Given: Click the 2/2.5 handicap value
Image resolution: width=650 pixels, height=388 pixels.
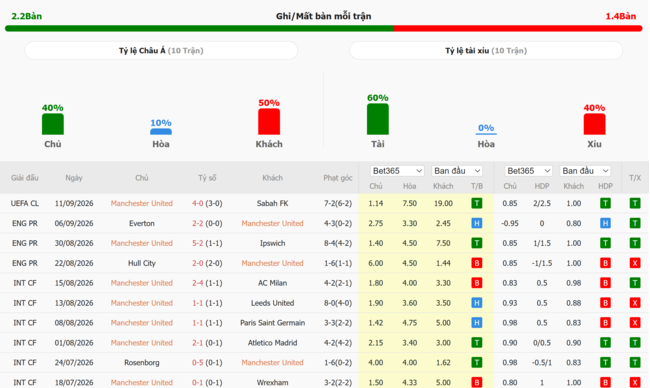Looking at the screenshot, I should (x=542, y=204).
